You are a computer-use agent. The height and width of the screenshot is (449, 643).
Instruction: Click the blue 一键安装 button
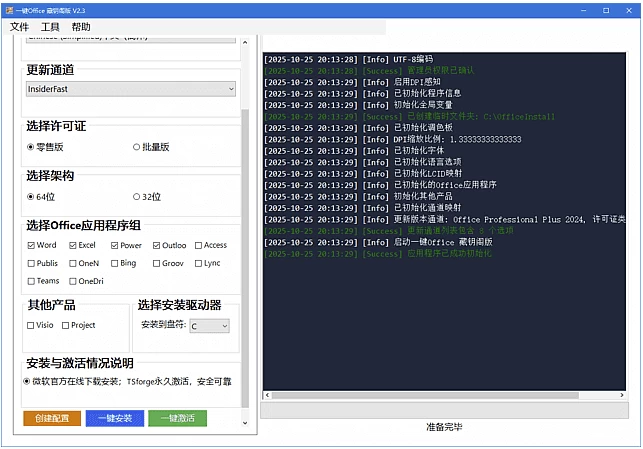(115, 418)
